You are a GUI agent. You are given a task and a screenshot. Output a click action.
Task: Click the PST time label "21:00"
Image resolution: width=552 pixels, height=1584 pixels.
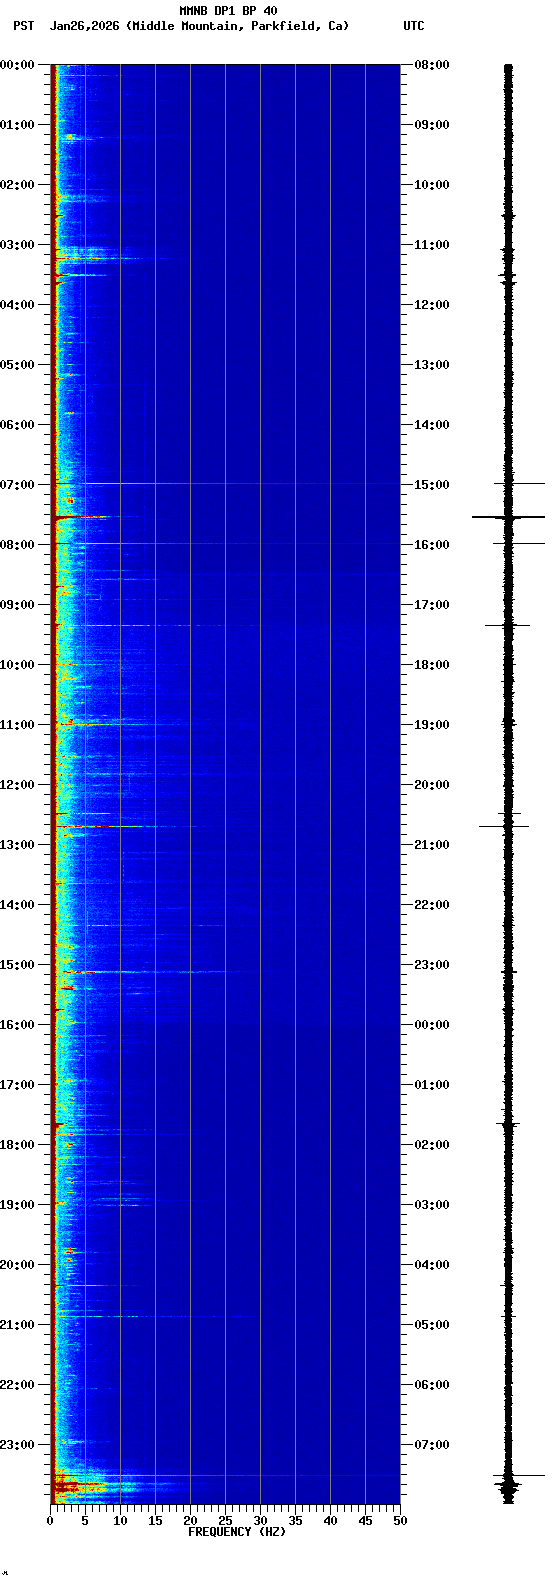[x=17, y=1325]
